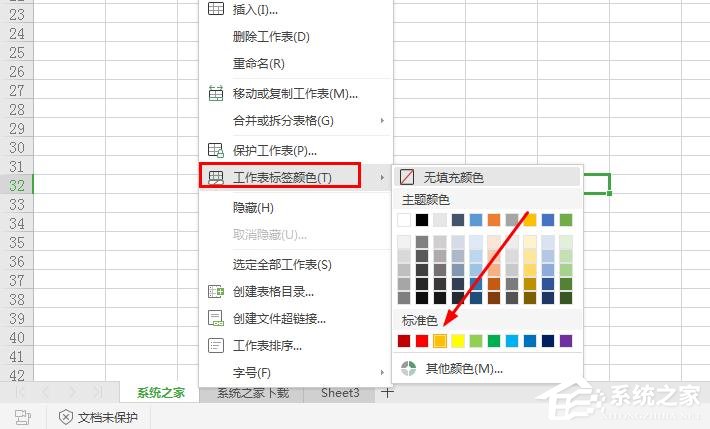The height and width of the screenshot is (429, 710).
Task: Select row 40 header
Action: pos(17,337)
